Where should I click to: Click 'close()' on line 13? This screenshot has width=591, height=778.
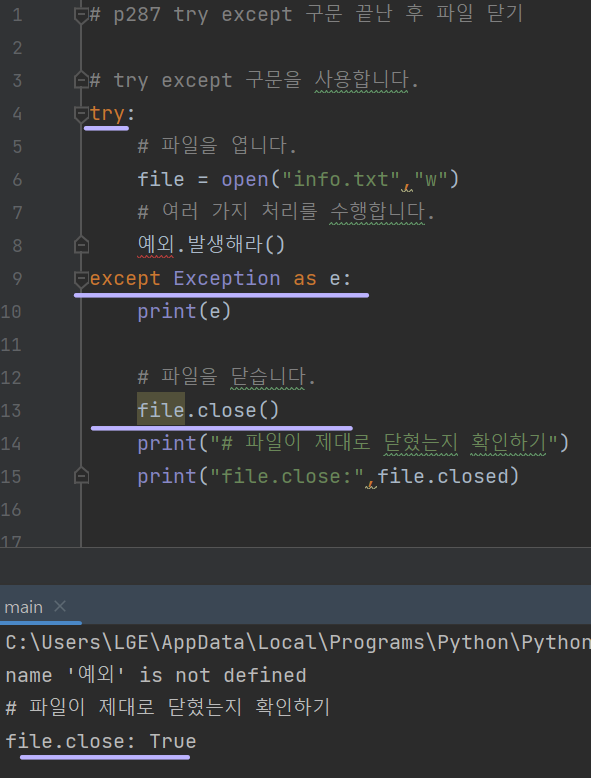click(238, 410)
